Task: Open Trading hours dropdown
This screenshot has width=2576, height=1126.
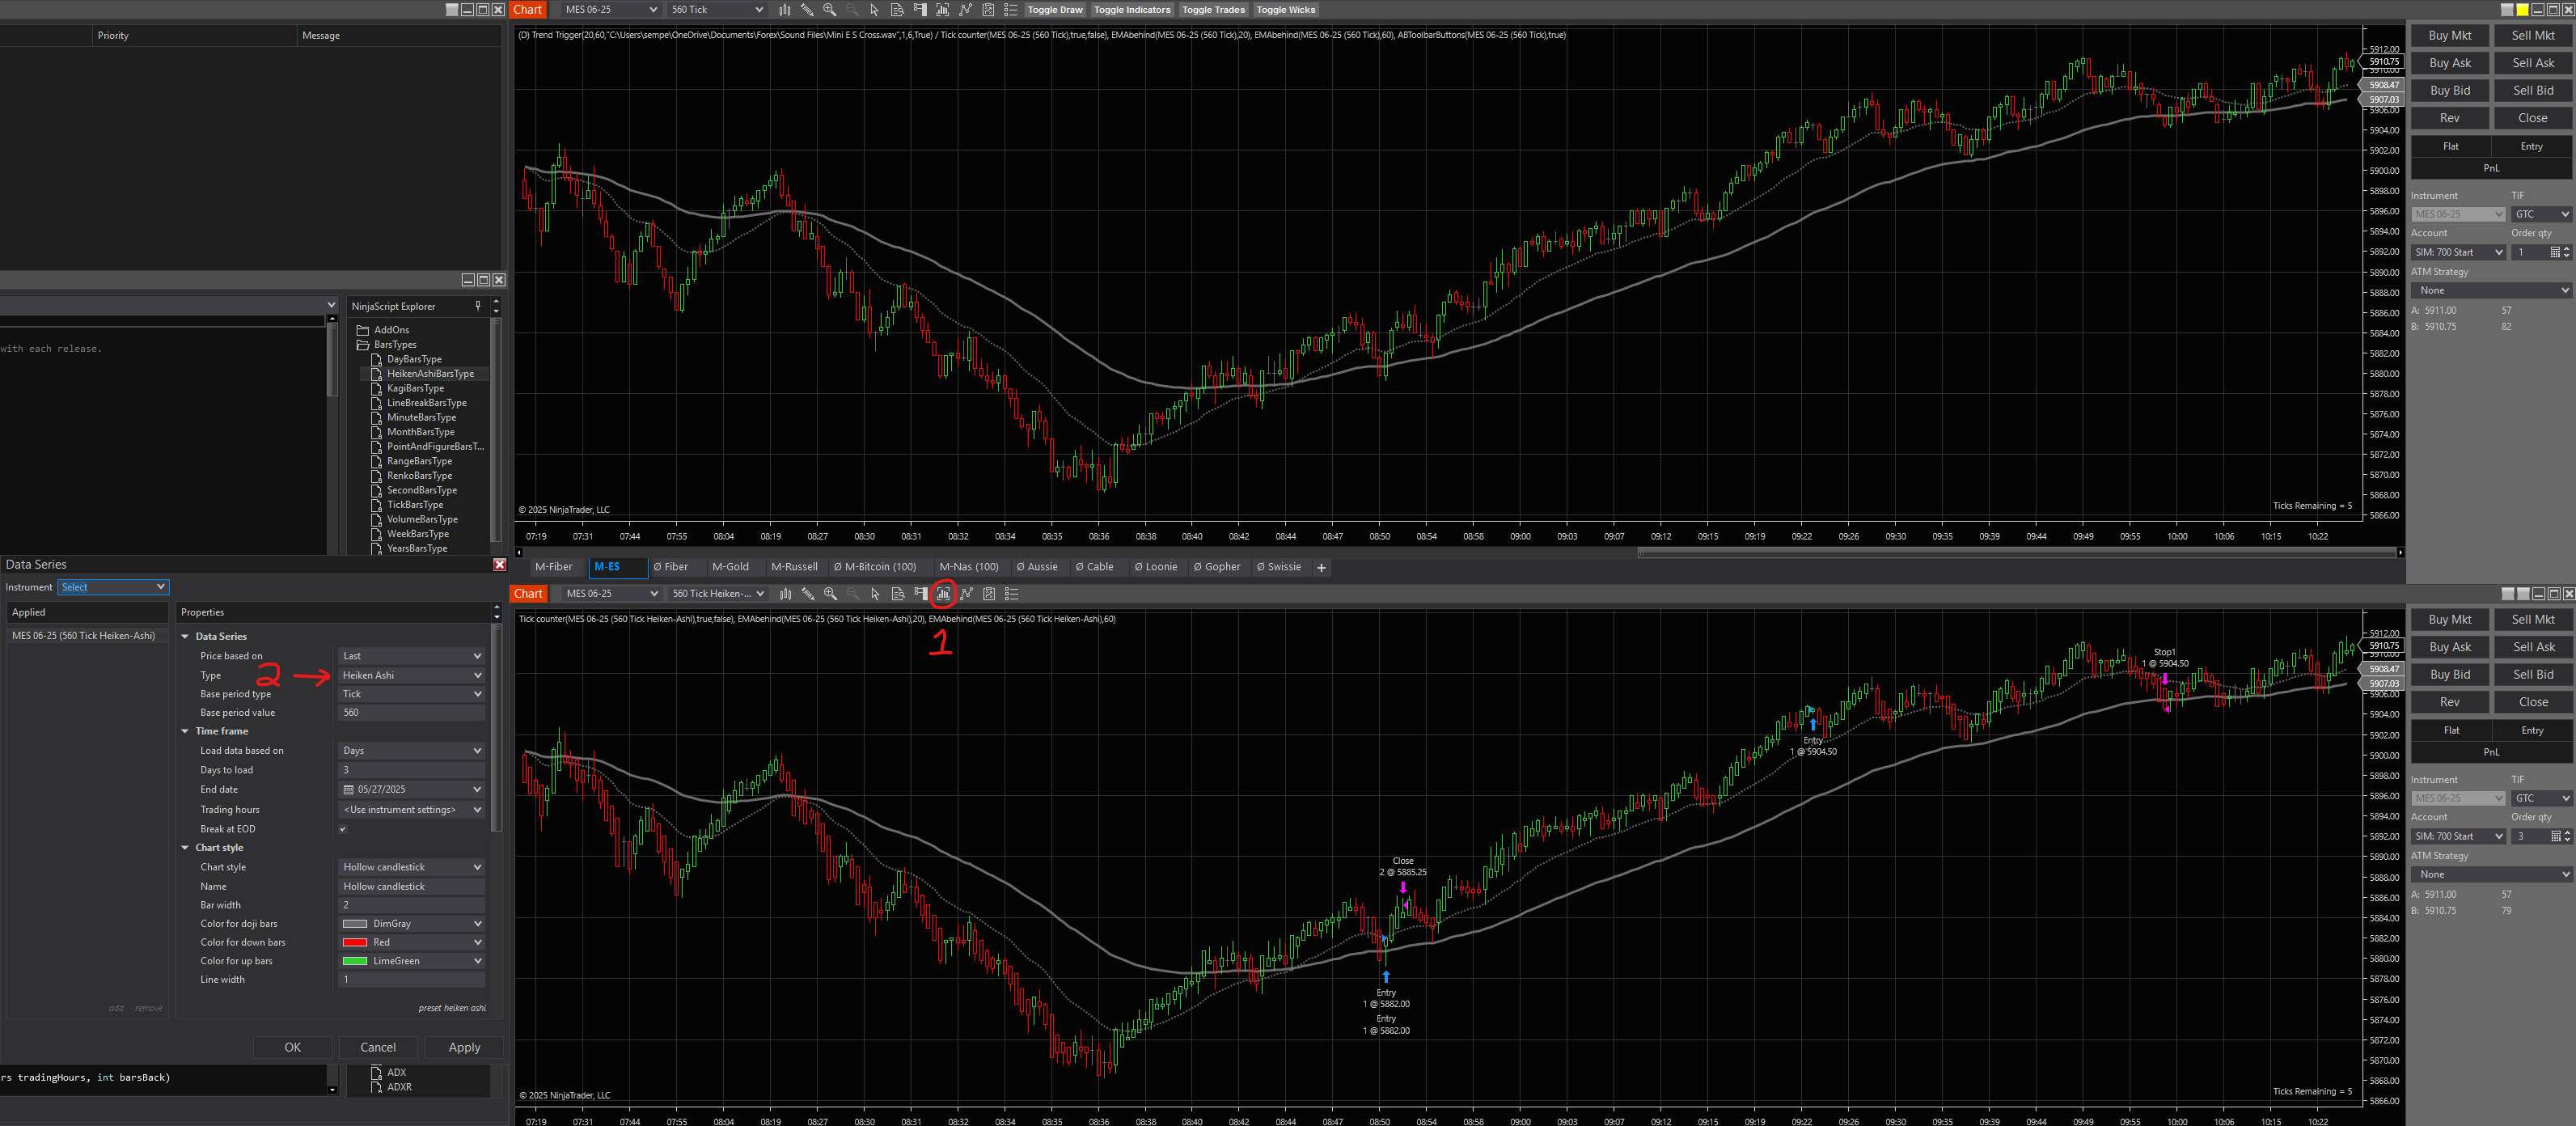Action: tap(411, 810)
